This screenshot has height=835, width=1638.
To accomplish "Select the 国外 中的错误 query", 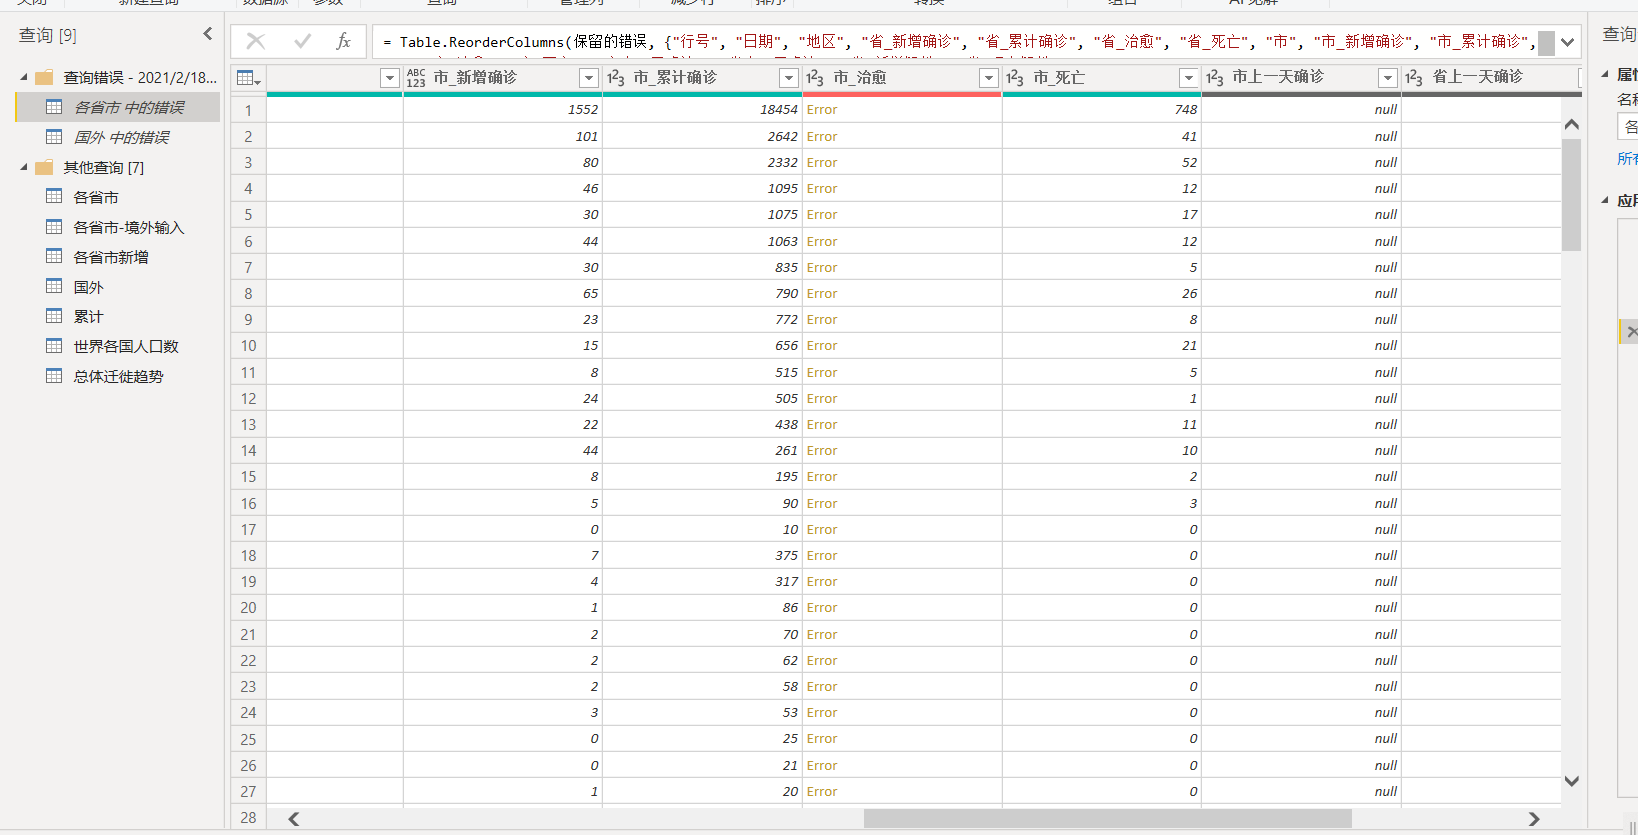I will (x=121, y=137).
